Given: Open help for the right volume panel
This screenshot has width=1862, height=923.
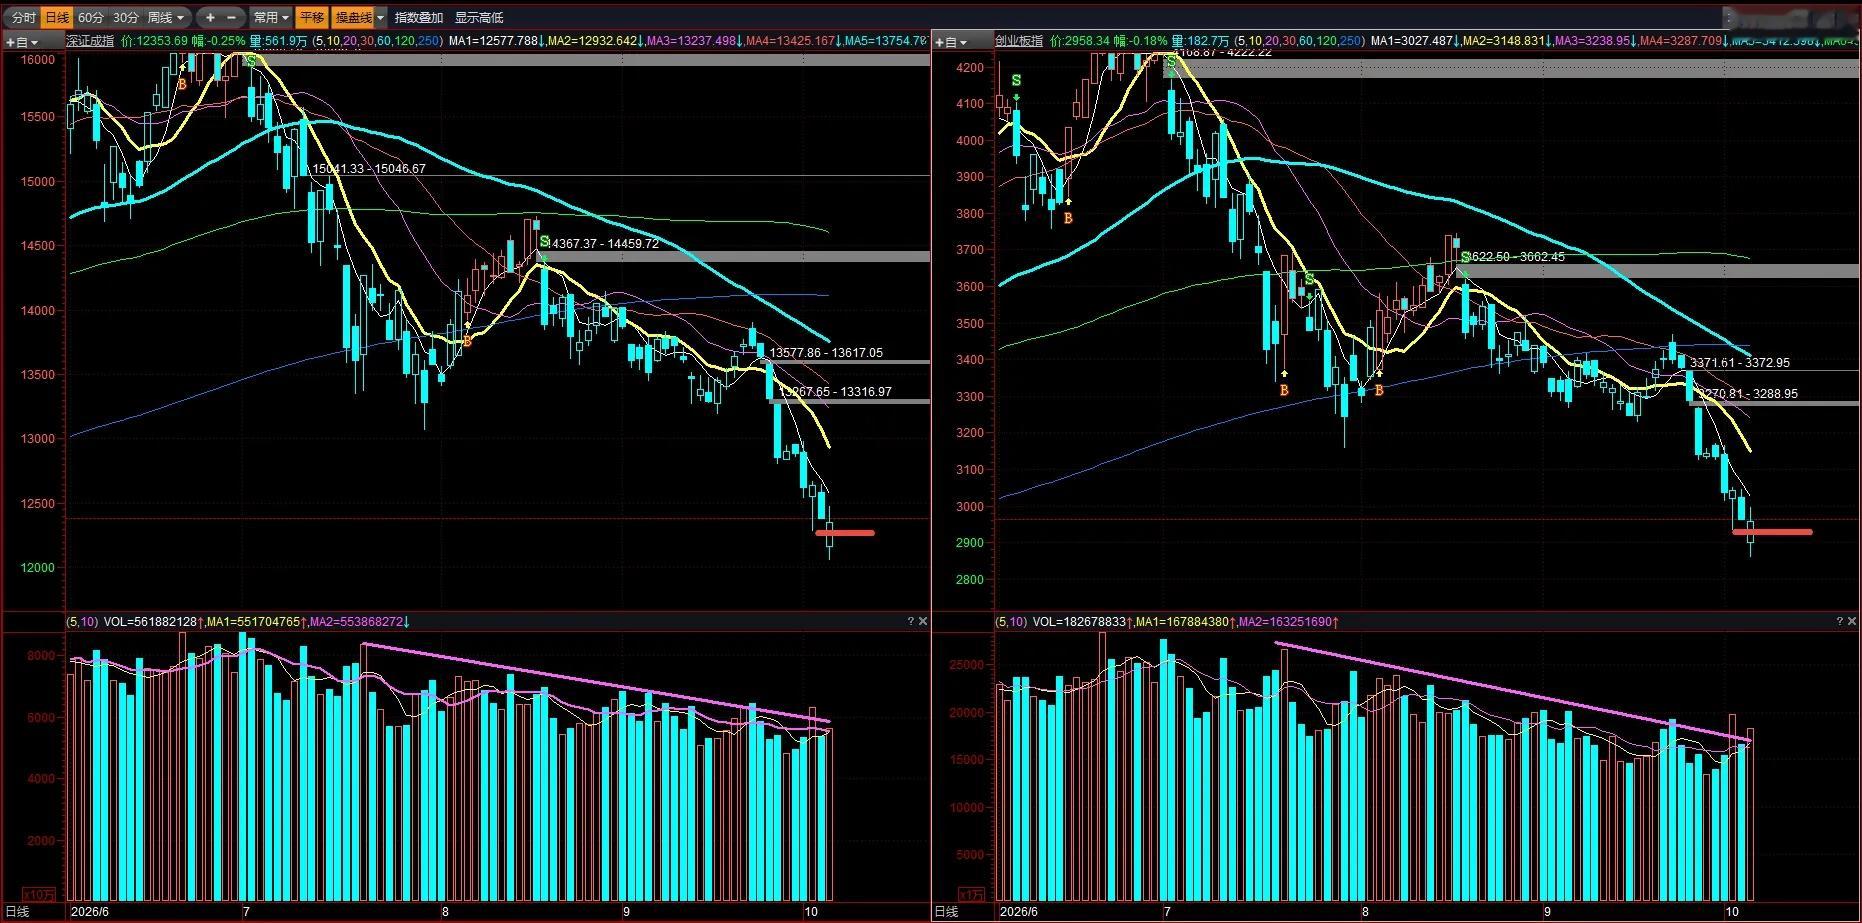Looking at the screenshot, I should click(x=1839, y=621).
